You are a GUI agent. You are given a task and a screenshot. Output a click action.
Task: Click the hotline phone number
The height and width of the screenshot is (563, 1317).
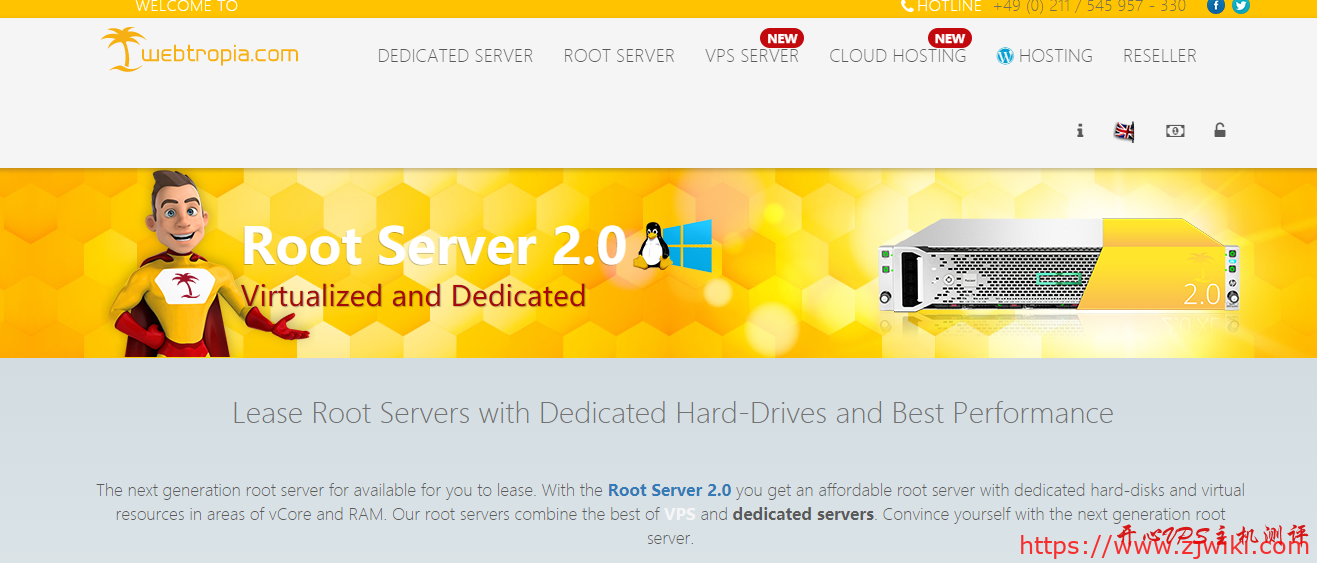pyautogui.click(x=1089, y=6)
